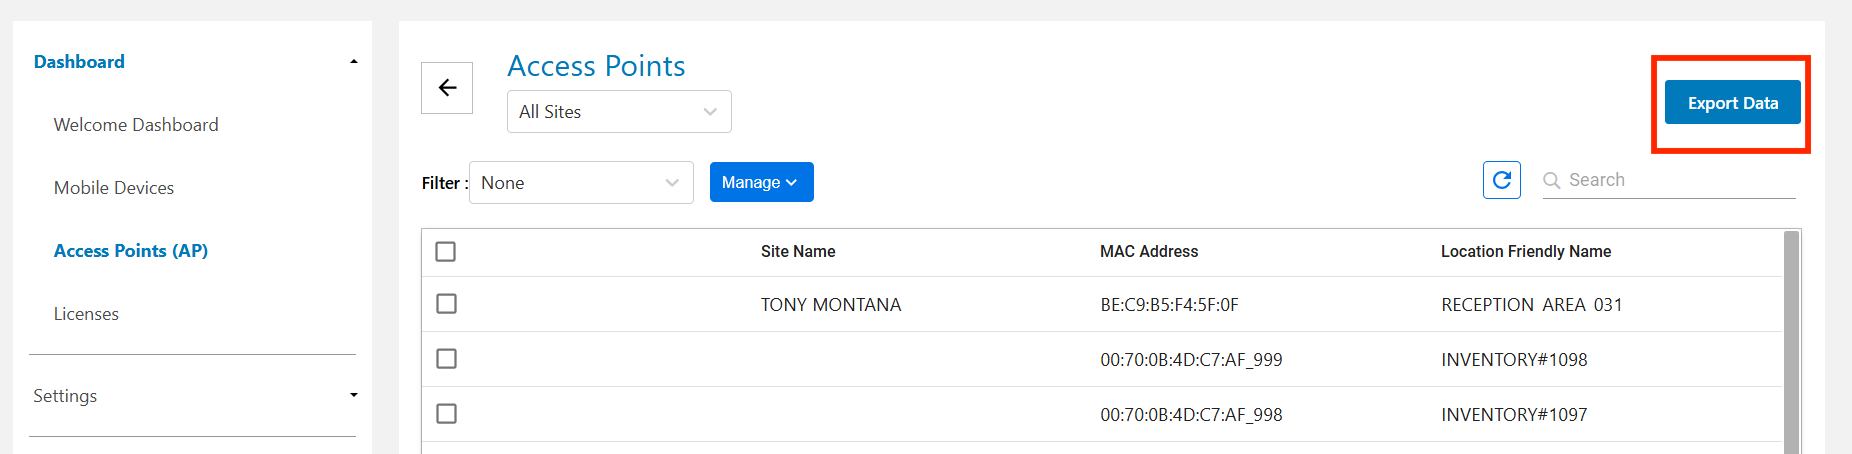Open the Manage dropdown button
Viewport: 1852px width, 454px height.
761,182
